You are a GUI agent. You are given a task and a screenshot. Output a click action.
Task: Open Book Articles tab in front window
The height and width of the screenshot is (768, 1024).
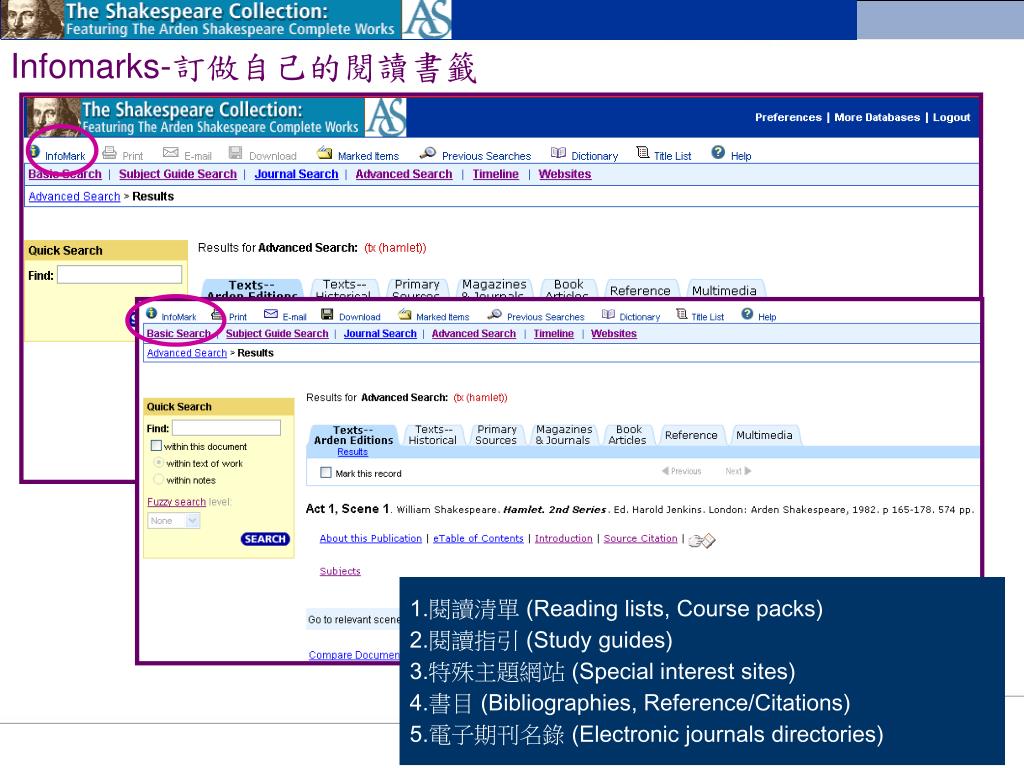pyautogui.click(x=628, y=435)
